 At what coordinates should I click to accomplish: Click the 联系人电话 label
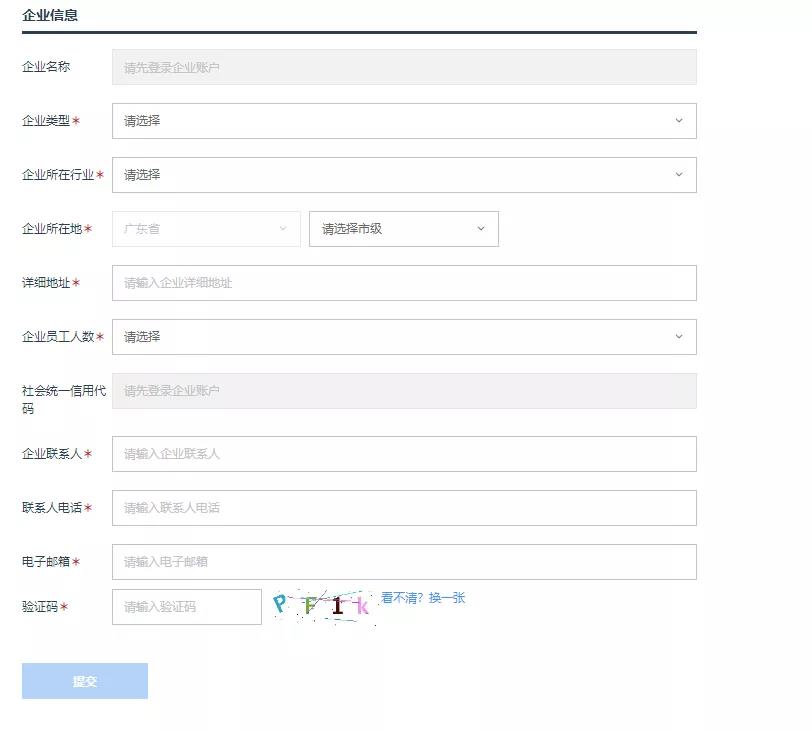(52, 507)
